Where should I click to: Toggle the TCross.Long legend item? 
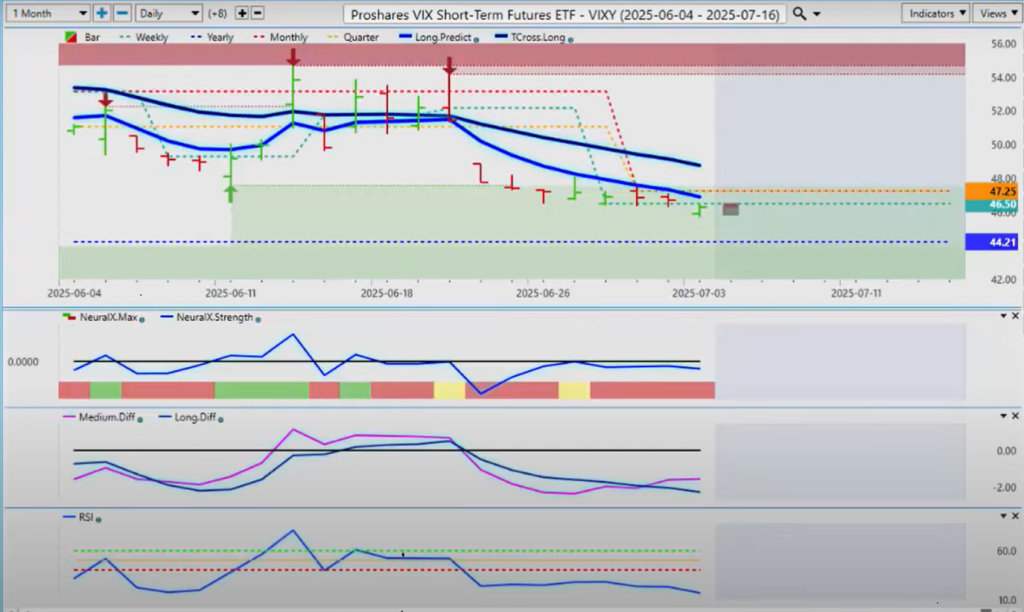(x=538, y=37)
